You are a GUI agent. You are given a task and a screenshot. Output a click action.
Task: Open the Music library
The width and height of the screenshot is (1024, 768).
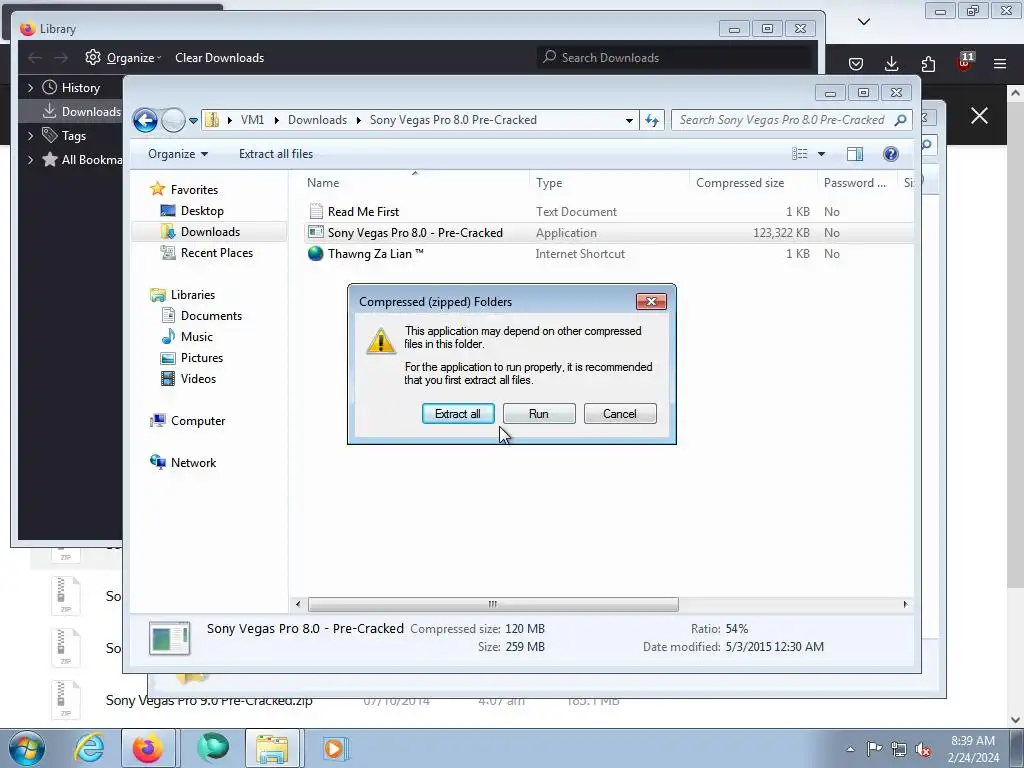coord(197,336)
